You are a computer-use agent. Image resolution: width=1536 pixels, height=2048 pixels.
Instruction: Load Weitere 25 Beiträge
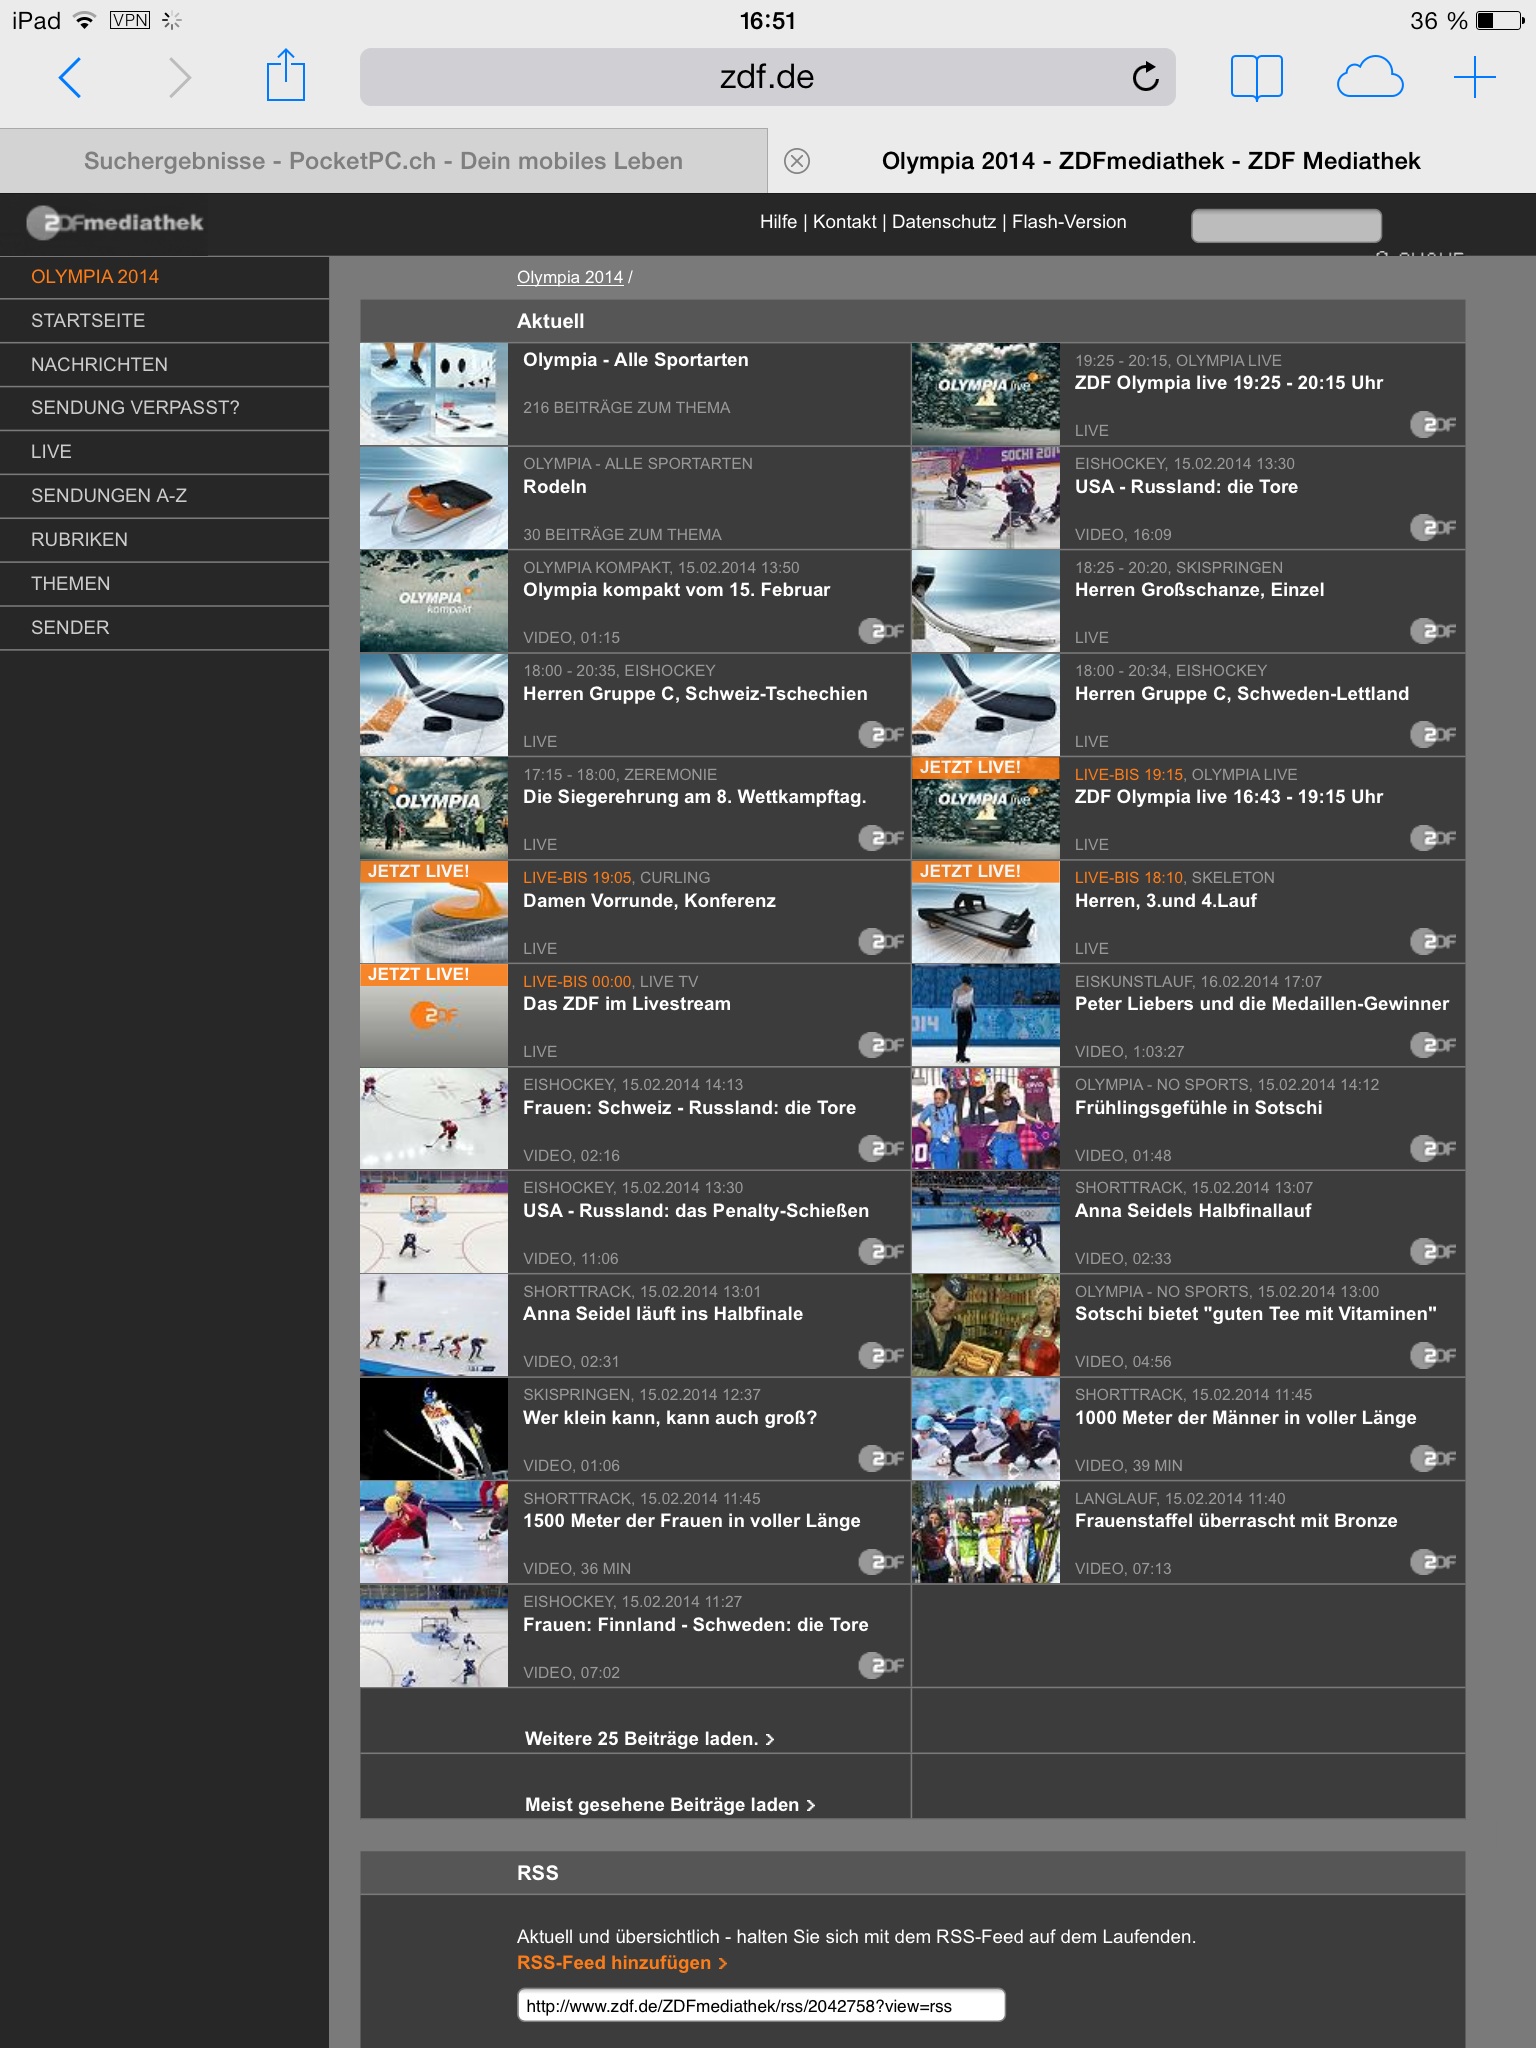(x=650, y=1739)
